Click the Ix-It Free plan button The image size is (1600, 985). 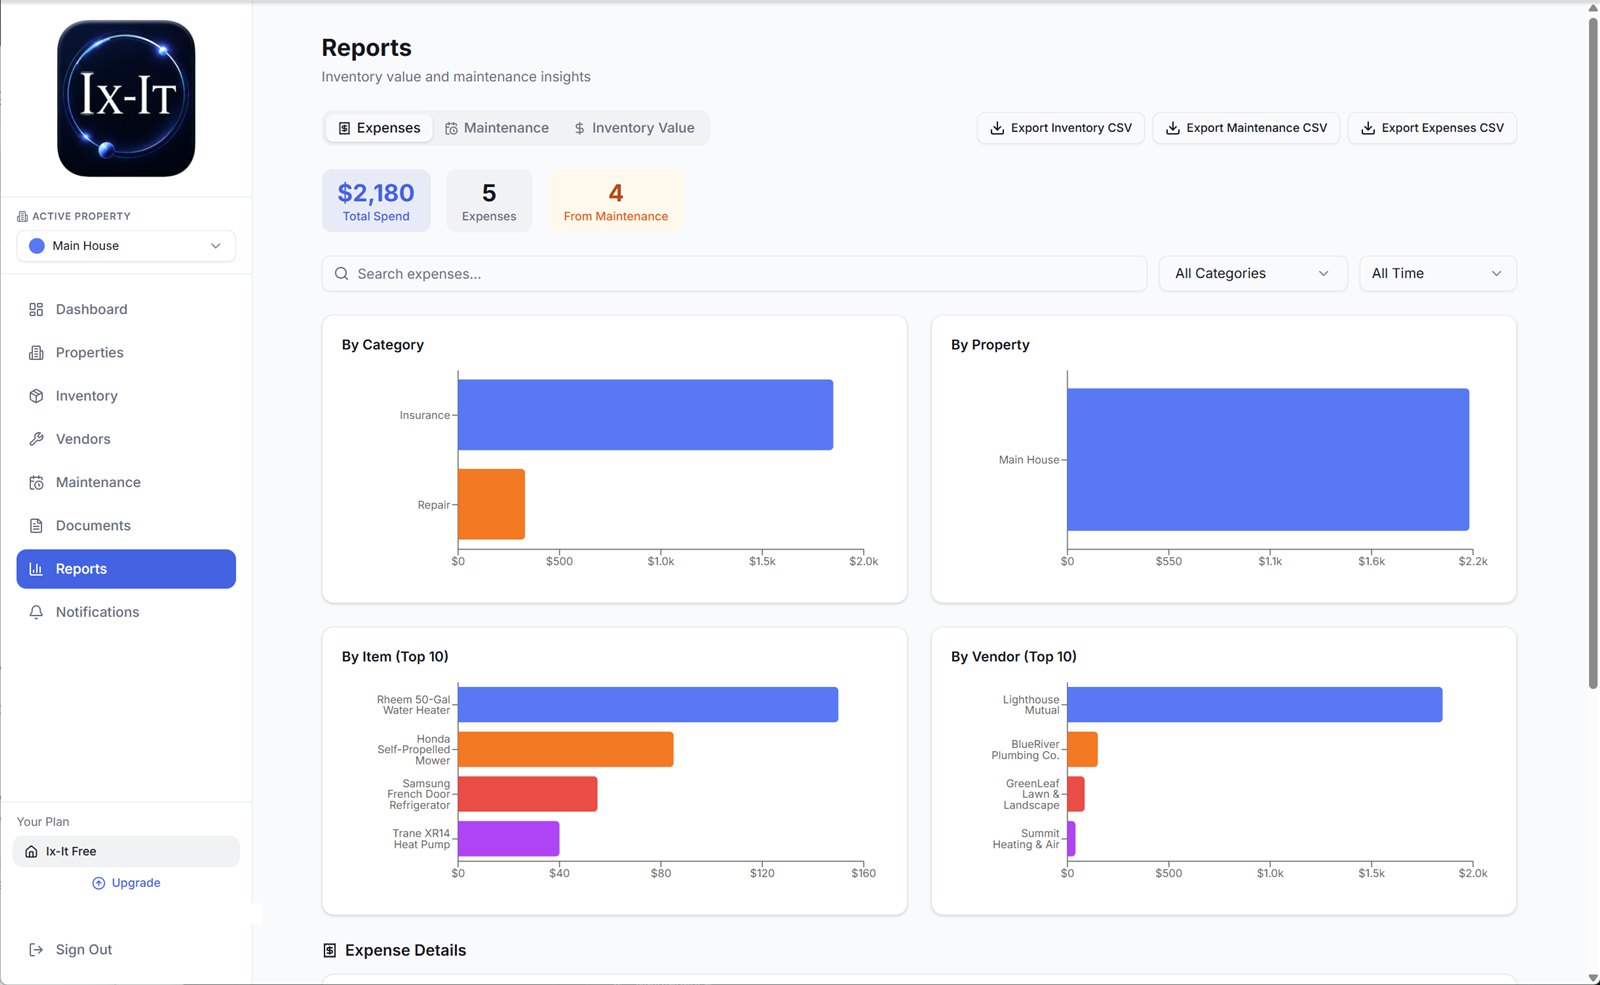coord(126,852)
